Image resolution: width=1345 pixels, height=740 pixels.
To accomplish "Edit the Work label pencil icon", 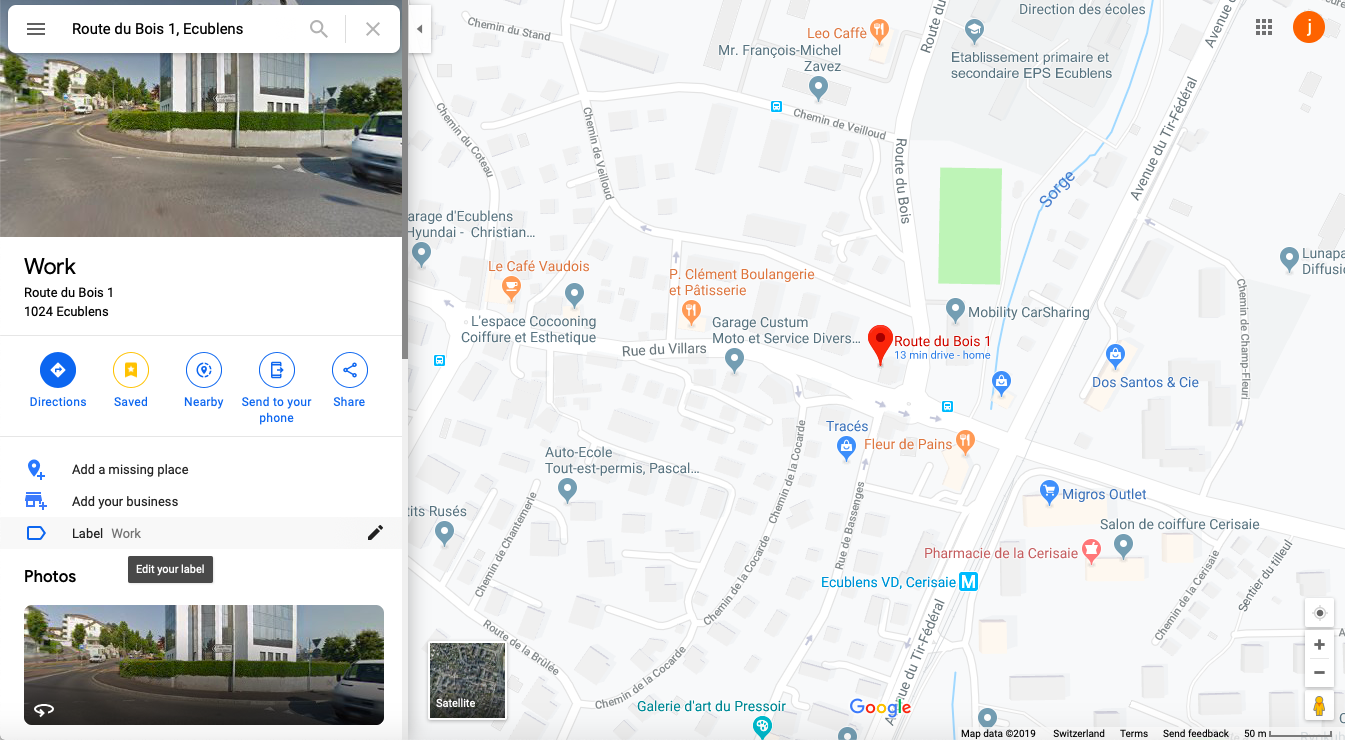I will coord(375,533).
